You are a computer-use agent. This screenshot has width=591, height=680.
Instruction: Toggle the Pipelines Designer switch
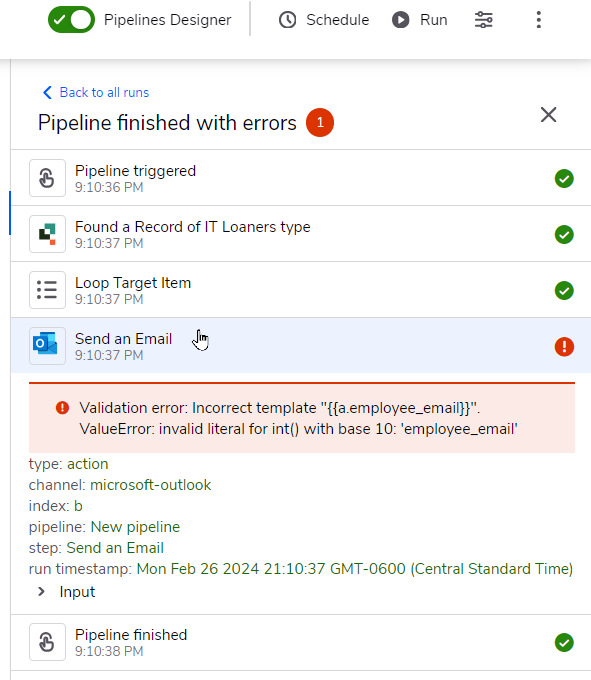coord(71,20)
